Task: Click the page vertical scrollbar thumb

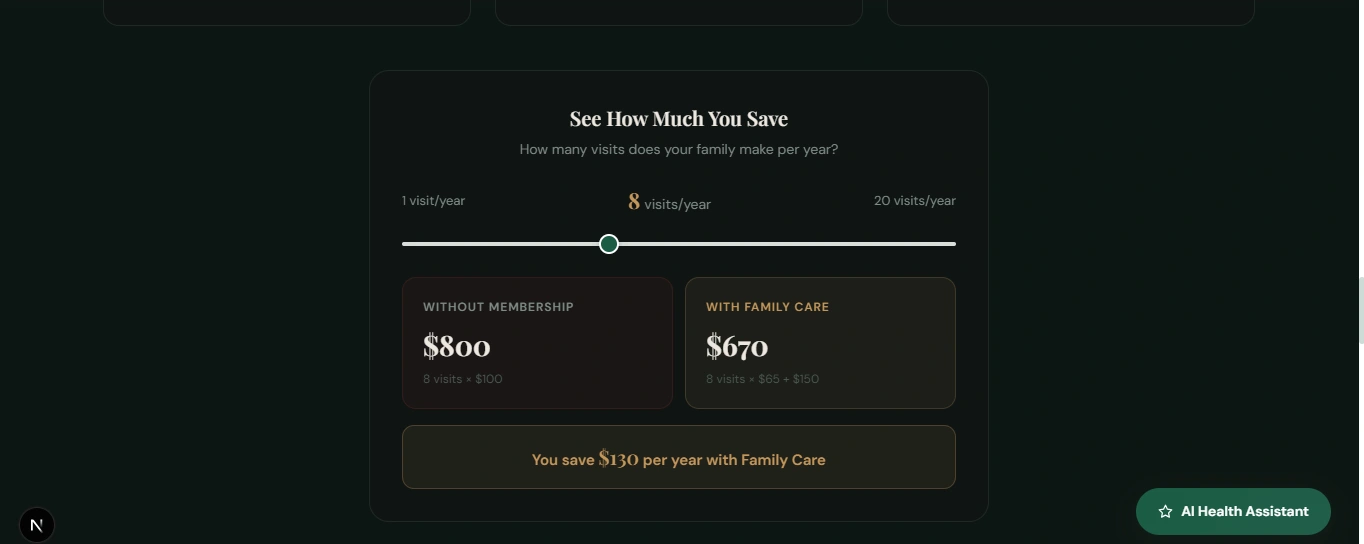Action: click(x=1360, y=311)
